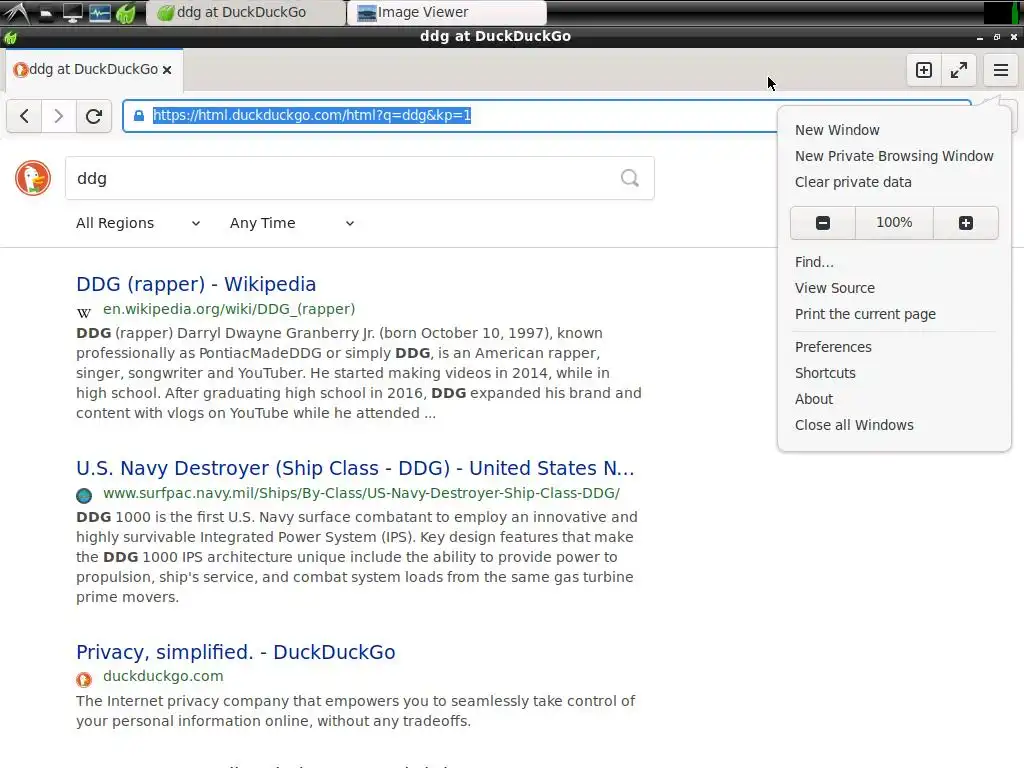The width and height of the screenshot is (1024, 768).
Task: Click the padlock icon in address bar
Action: [138, 116]
